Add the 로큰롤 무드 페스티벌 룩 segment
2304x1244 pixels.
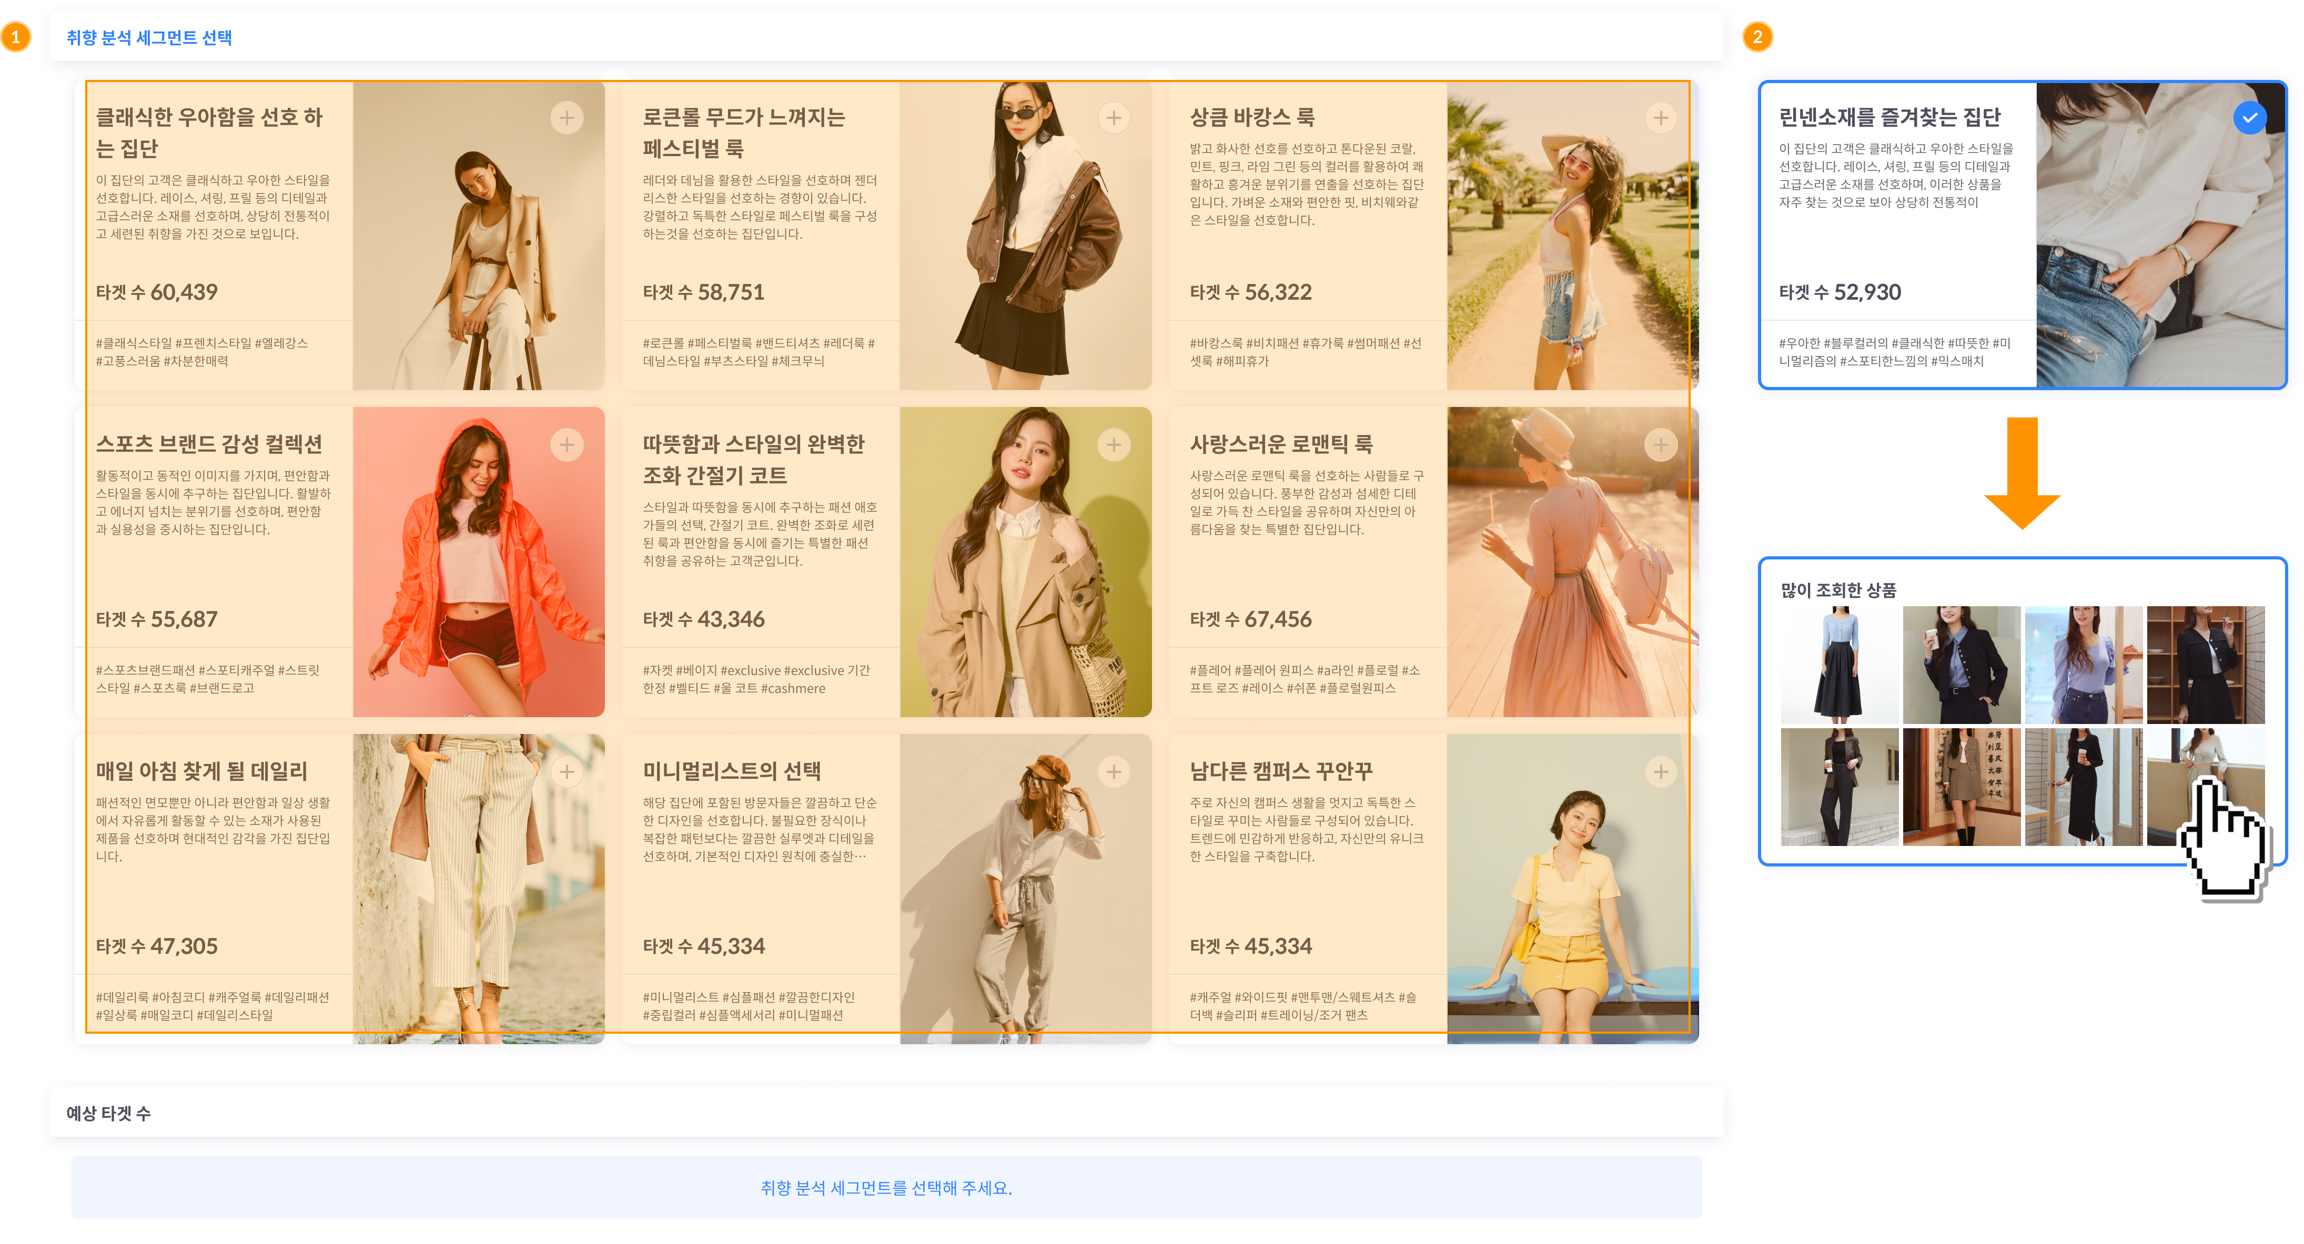point(1114,118)
